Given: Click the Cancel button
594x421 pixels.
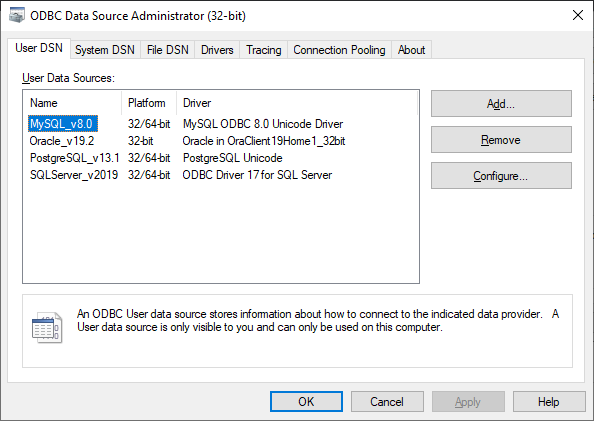Looking at the screenshot, I should (x=387, y=401).
